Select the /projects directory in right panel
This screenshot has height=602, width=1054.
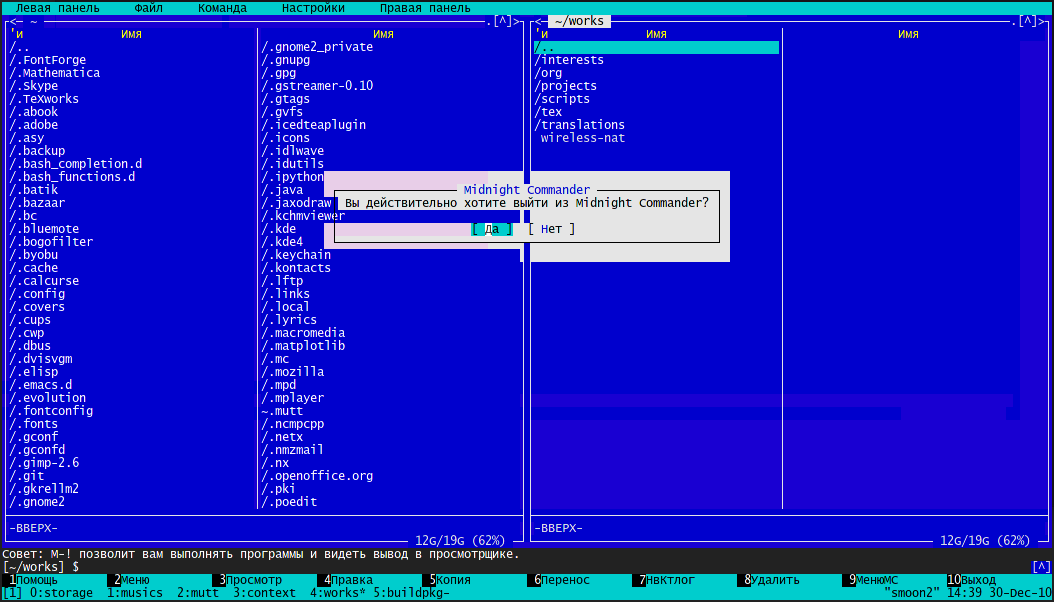point(566,86)
